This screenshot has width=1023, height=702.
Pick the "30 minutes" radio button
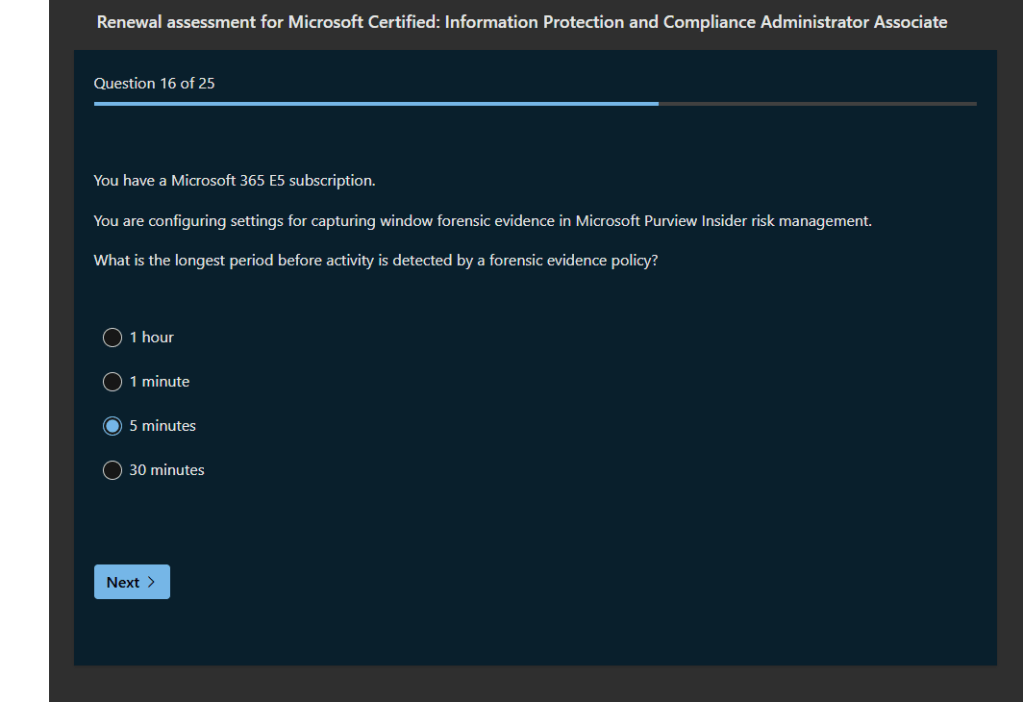coord(113,470)
